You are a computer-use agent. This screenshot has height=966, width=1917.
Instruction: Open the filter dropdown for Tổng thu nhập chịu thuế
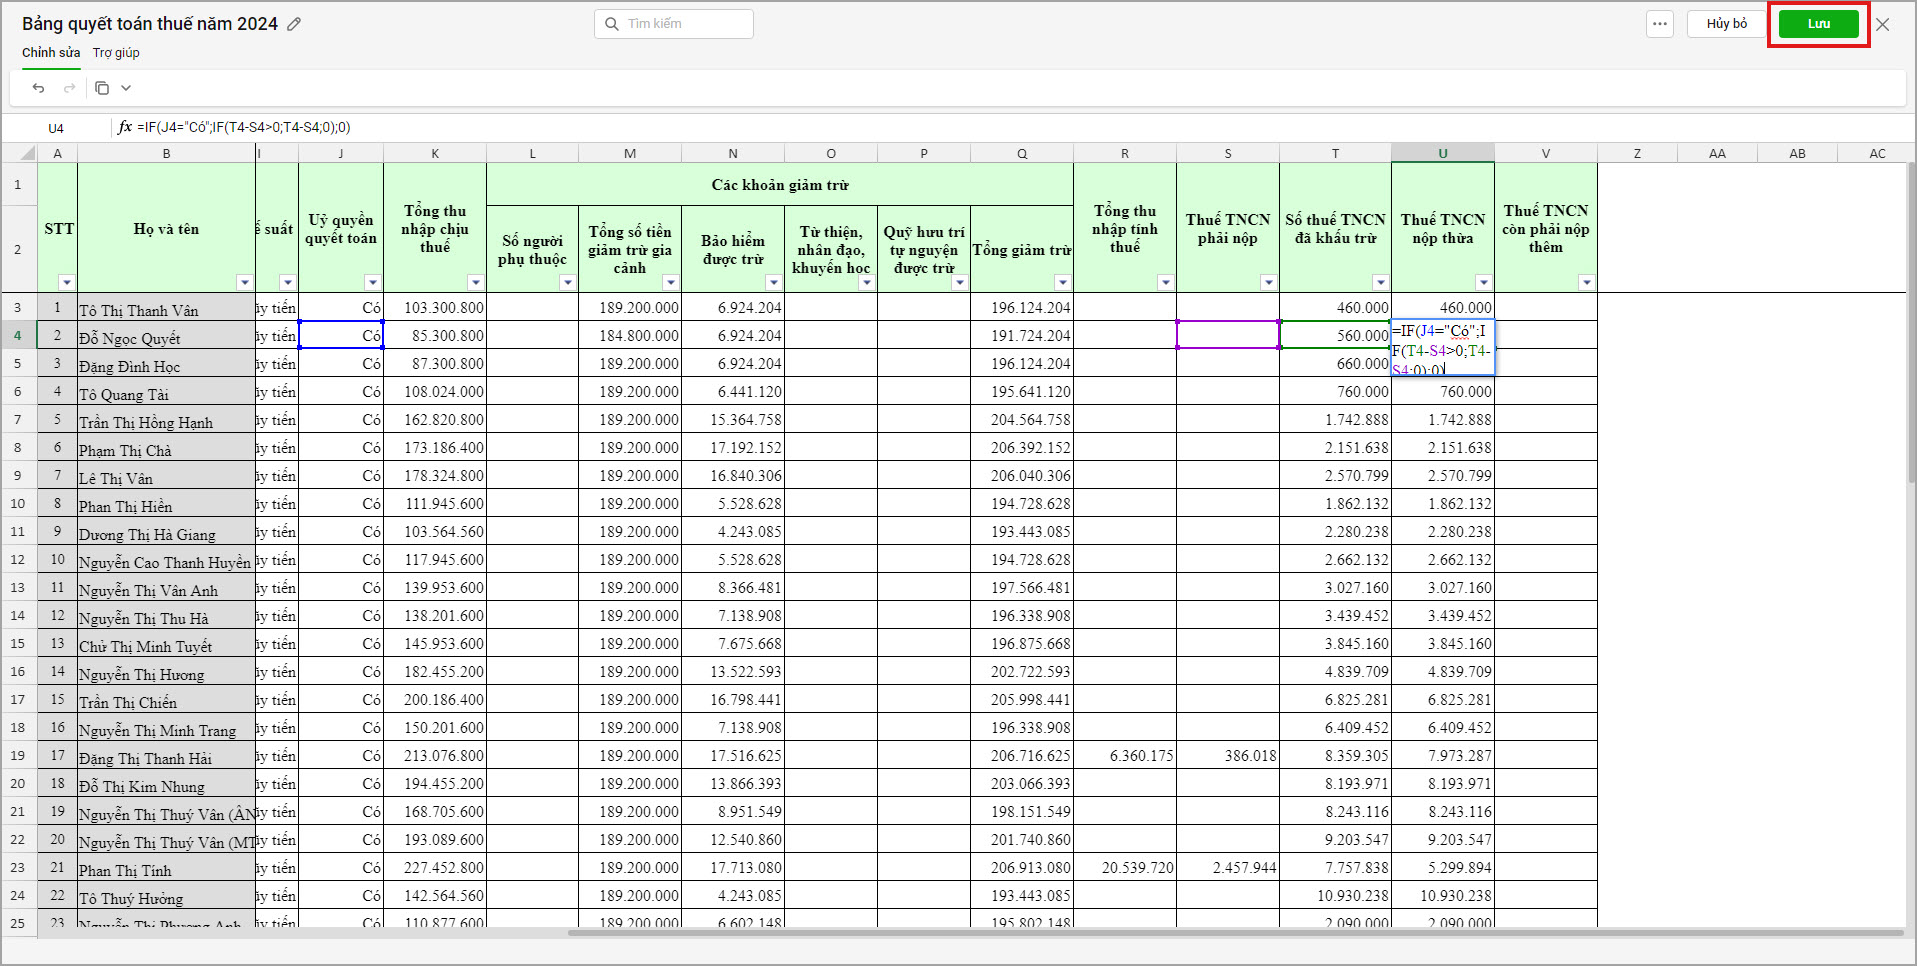tap(475, 282)
